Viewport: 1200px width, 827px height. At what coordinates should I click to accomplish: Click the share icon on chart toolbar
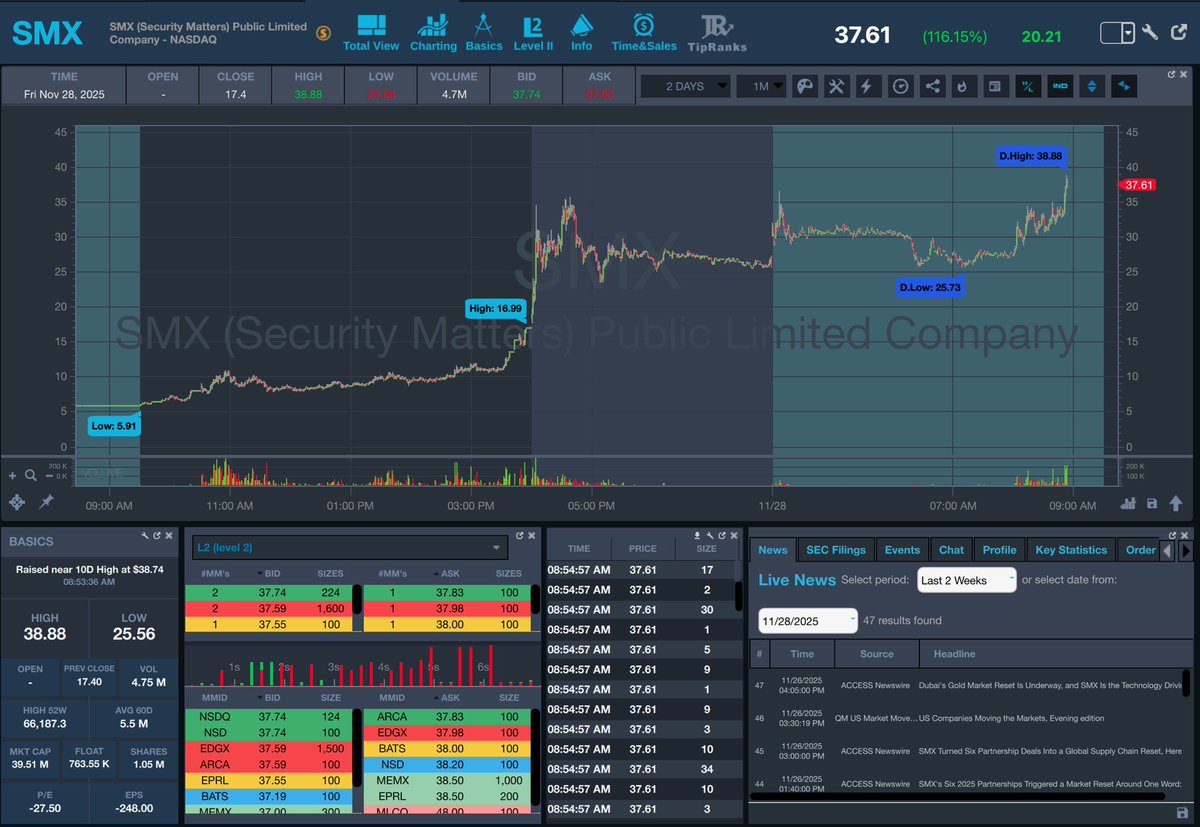[932, 86]
